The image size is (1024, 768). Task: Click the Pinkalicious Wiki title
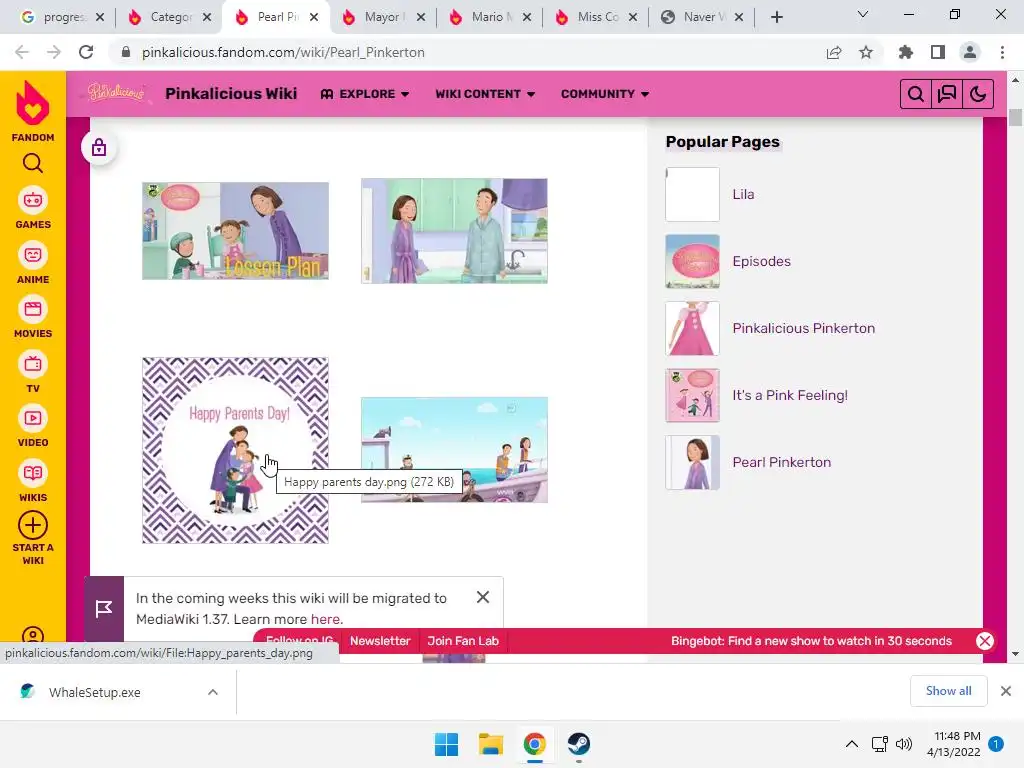[231, 93]
